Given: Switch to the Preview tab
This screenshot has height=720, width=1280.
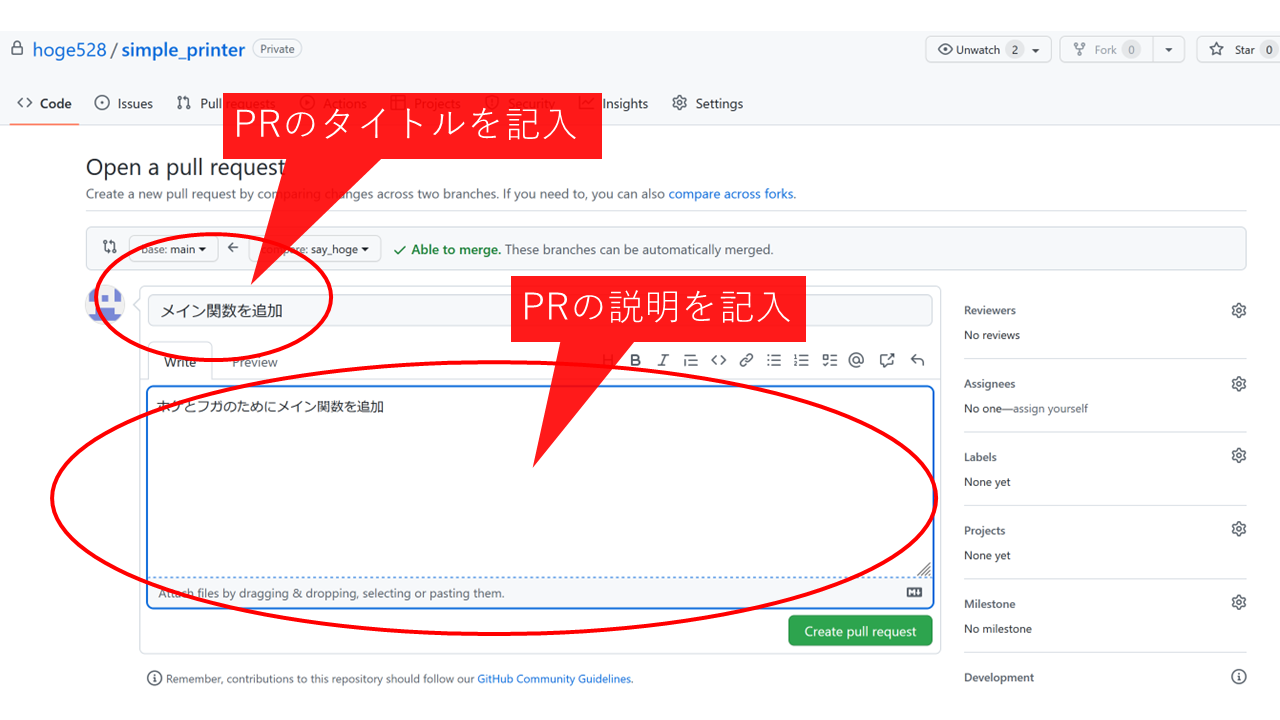Looking at the screenshot, I should [x=255, y=362].
